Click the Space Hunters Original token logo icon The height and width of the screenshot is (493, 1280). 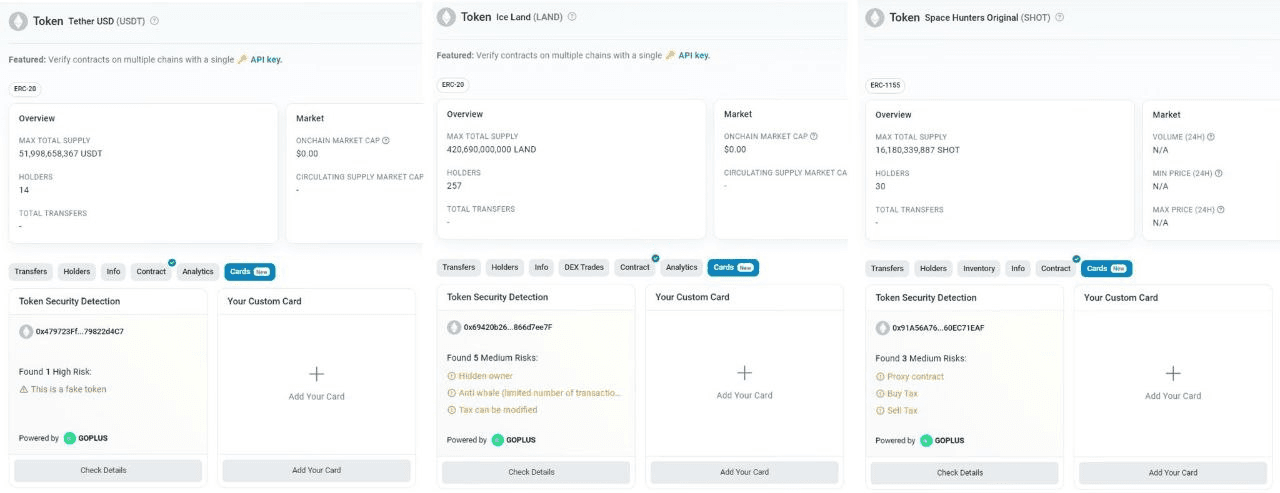[x=875, y=17]
